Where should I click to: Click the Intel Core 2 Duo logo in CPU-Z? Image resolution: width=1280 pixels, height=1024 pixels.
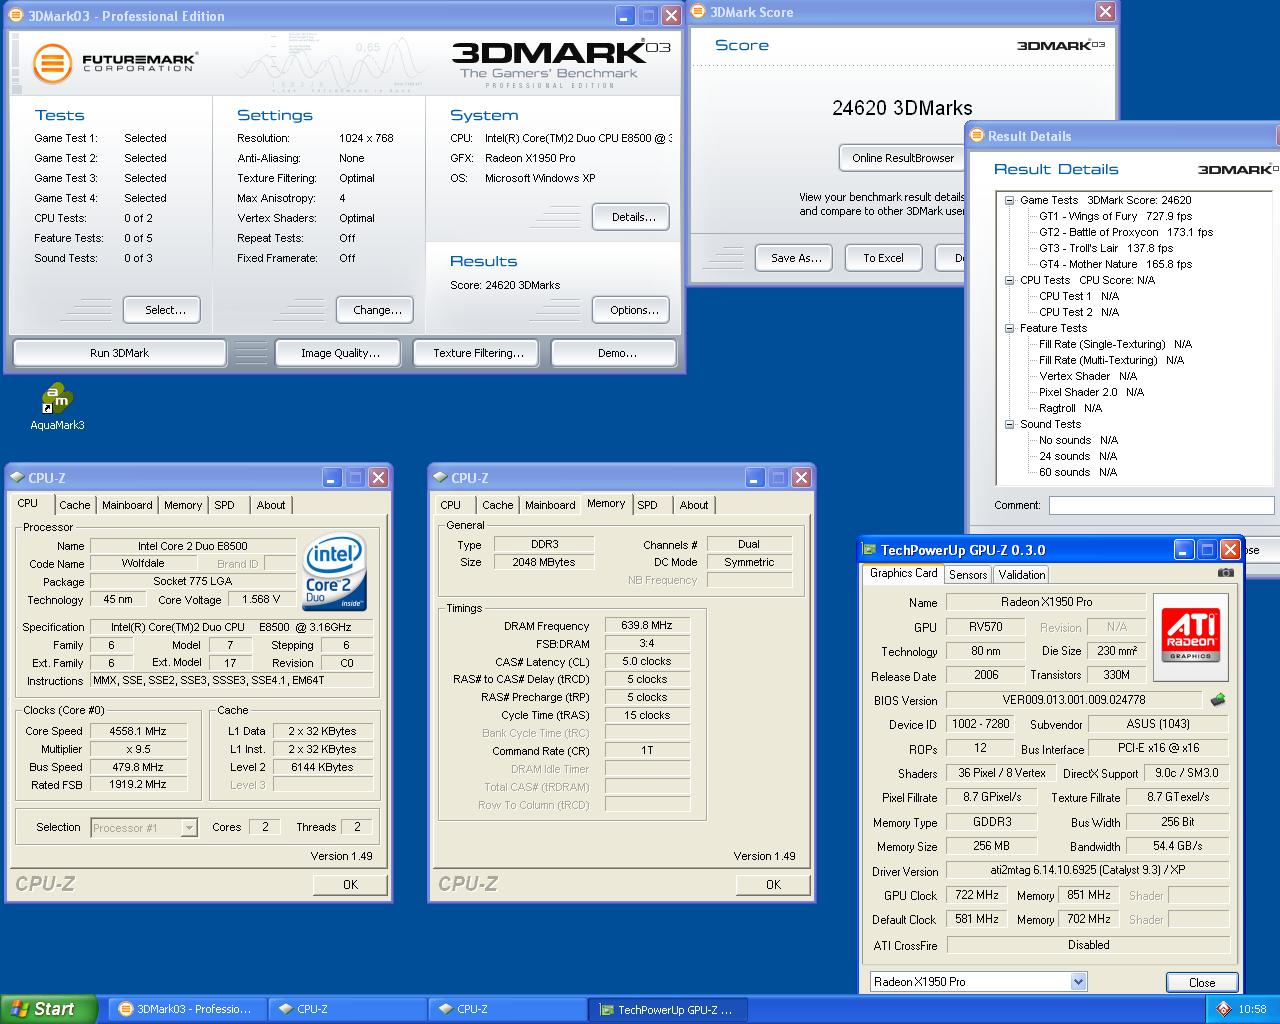335,573
